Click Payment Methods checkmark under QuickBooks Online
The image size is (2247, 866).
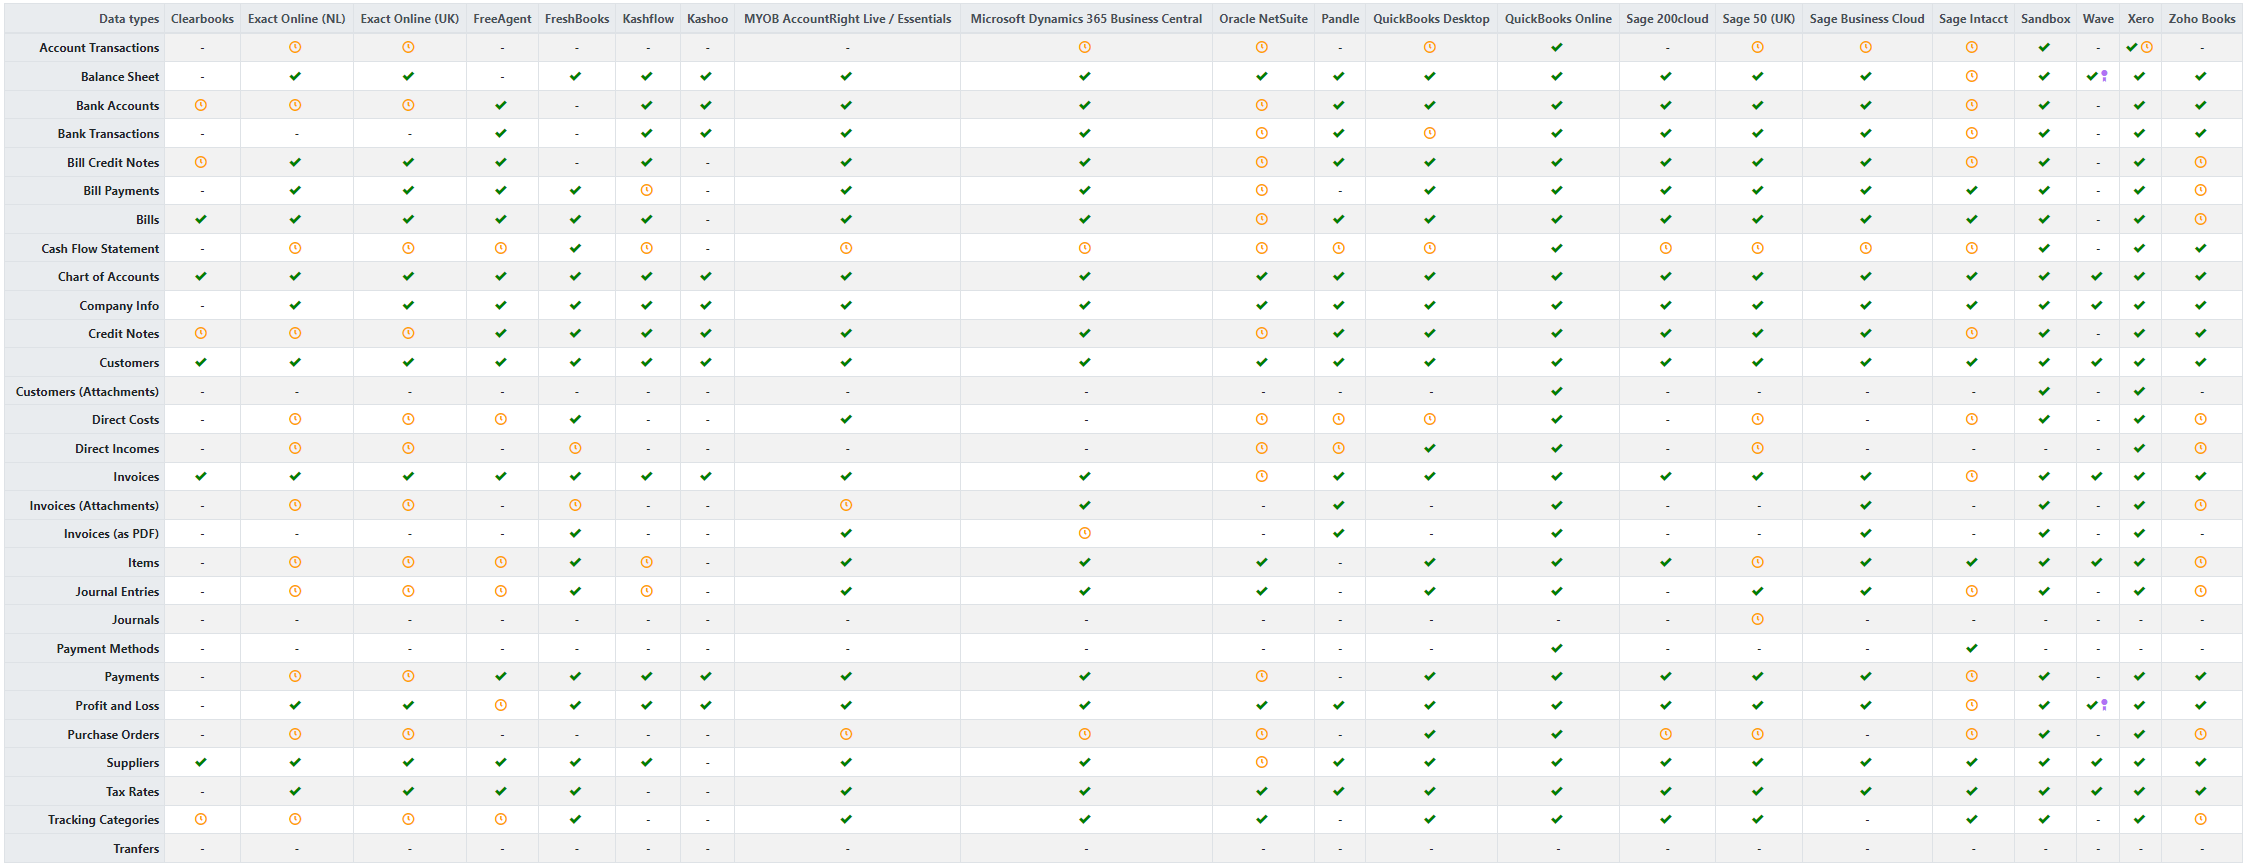pos(1557,648)
